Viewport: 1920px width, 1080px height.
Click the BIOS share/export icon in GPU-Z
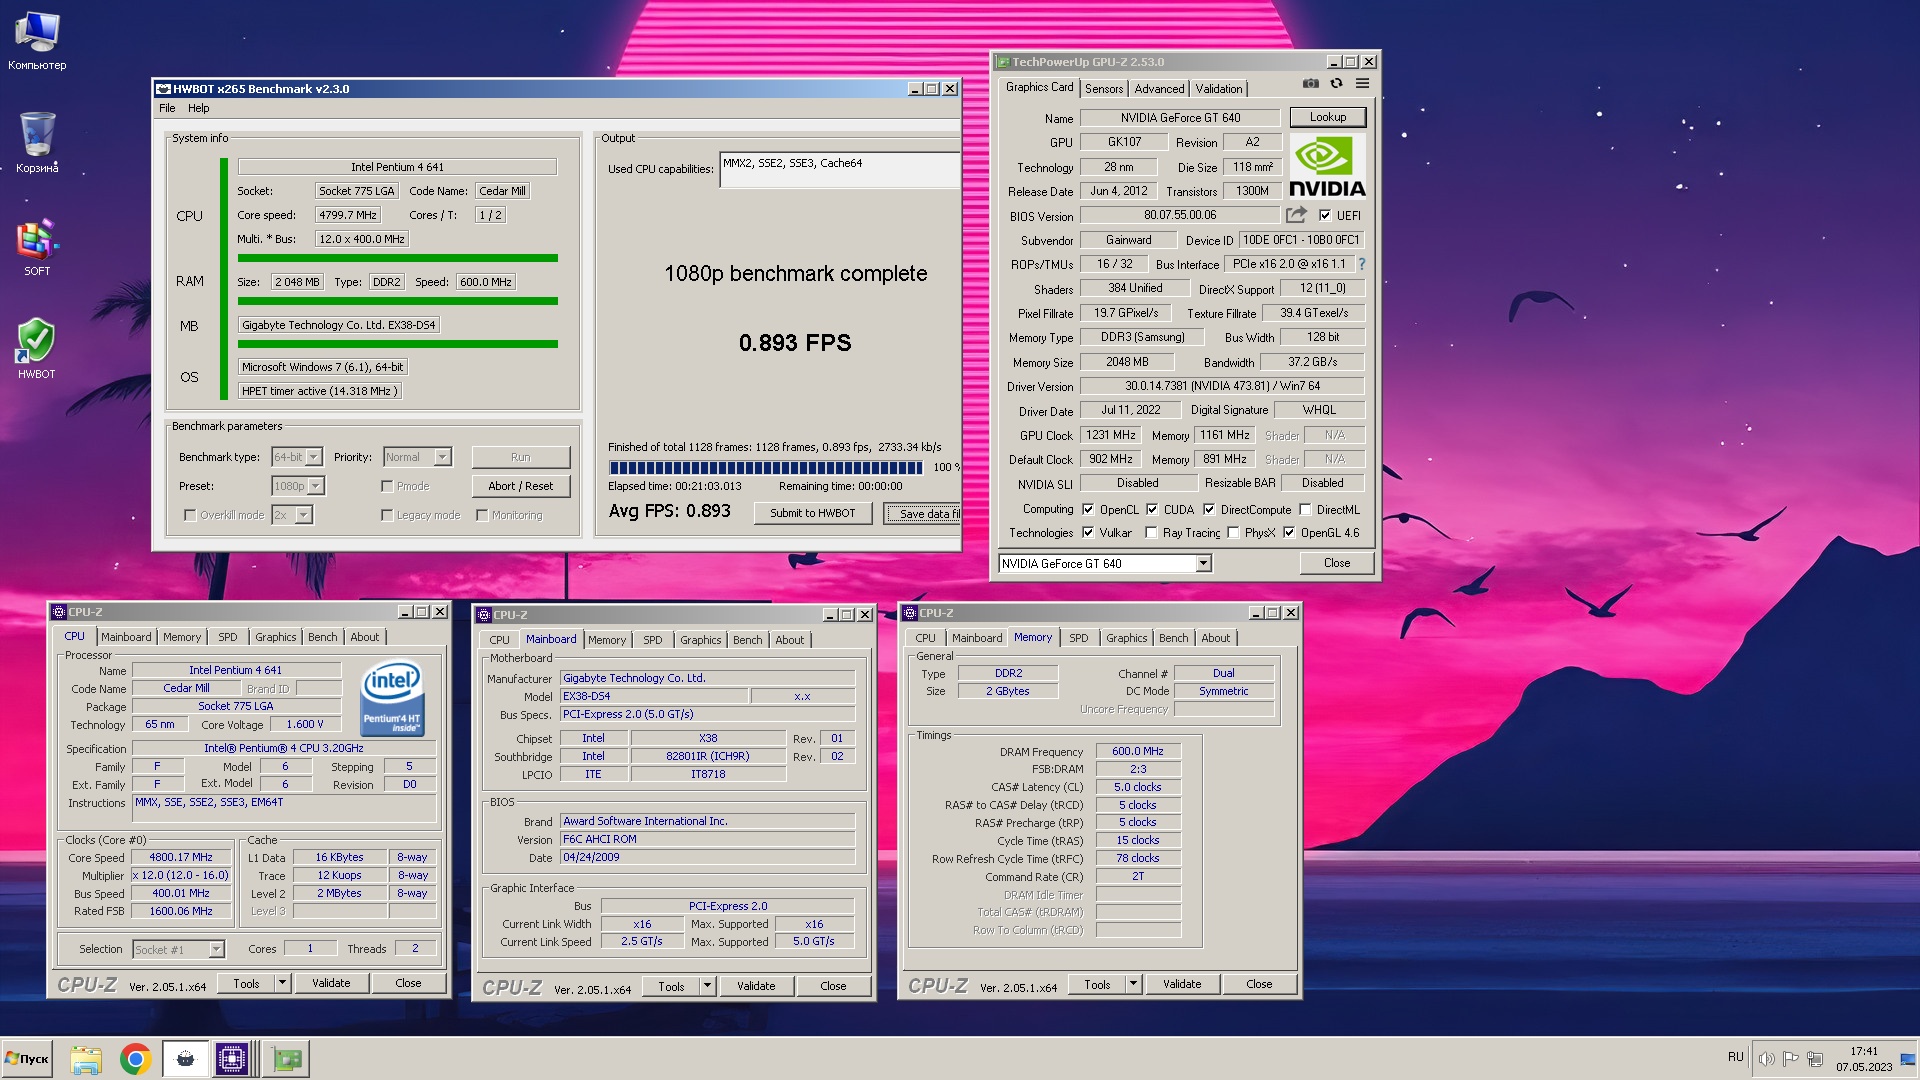(x=1297, y=215)
